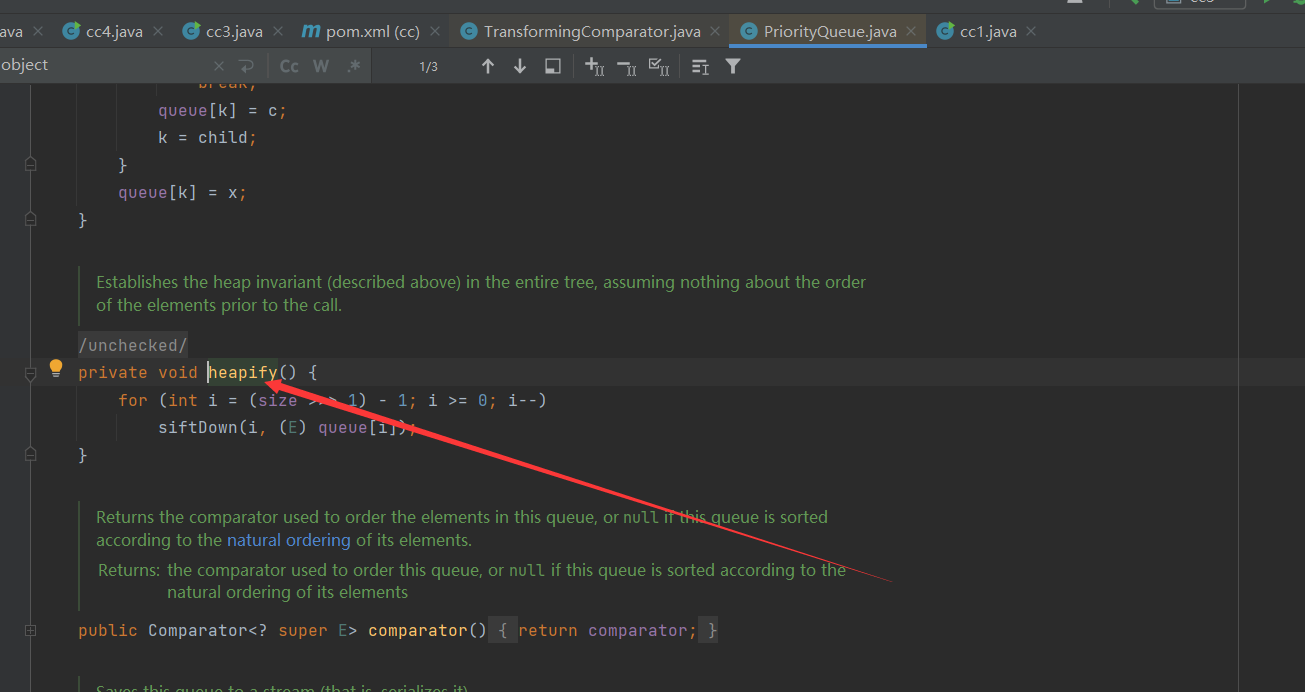Collapse the heapify method fold marker
1305x692 pixels.
point(30,373)
